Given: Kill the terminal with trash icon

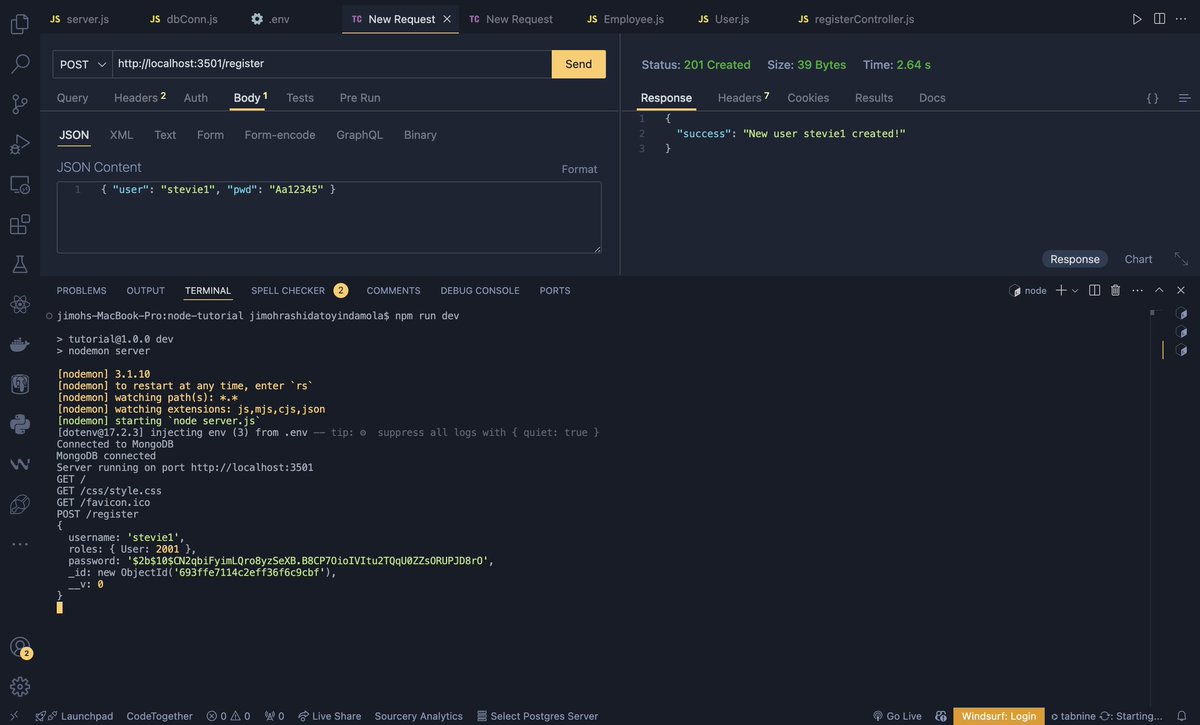Looking at the screenshot, I should pyautogui.click(x=1116, y=290).
